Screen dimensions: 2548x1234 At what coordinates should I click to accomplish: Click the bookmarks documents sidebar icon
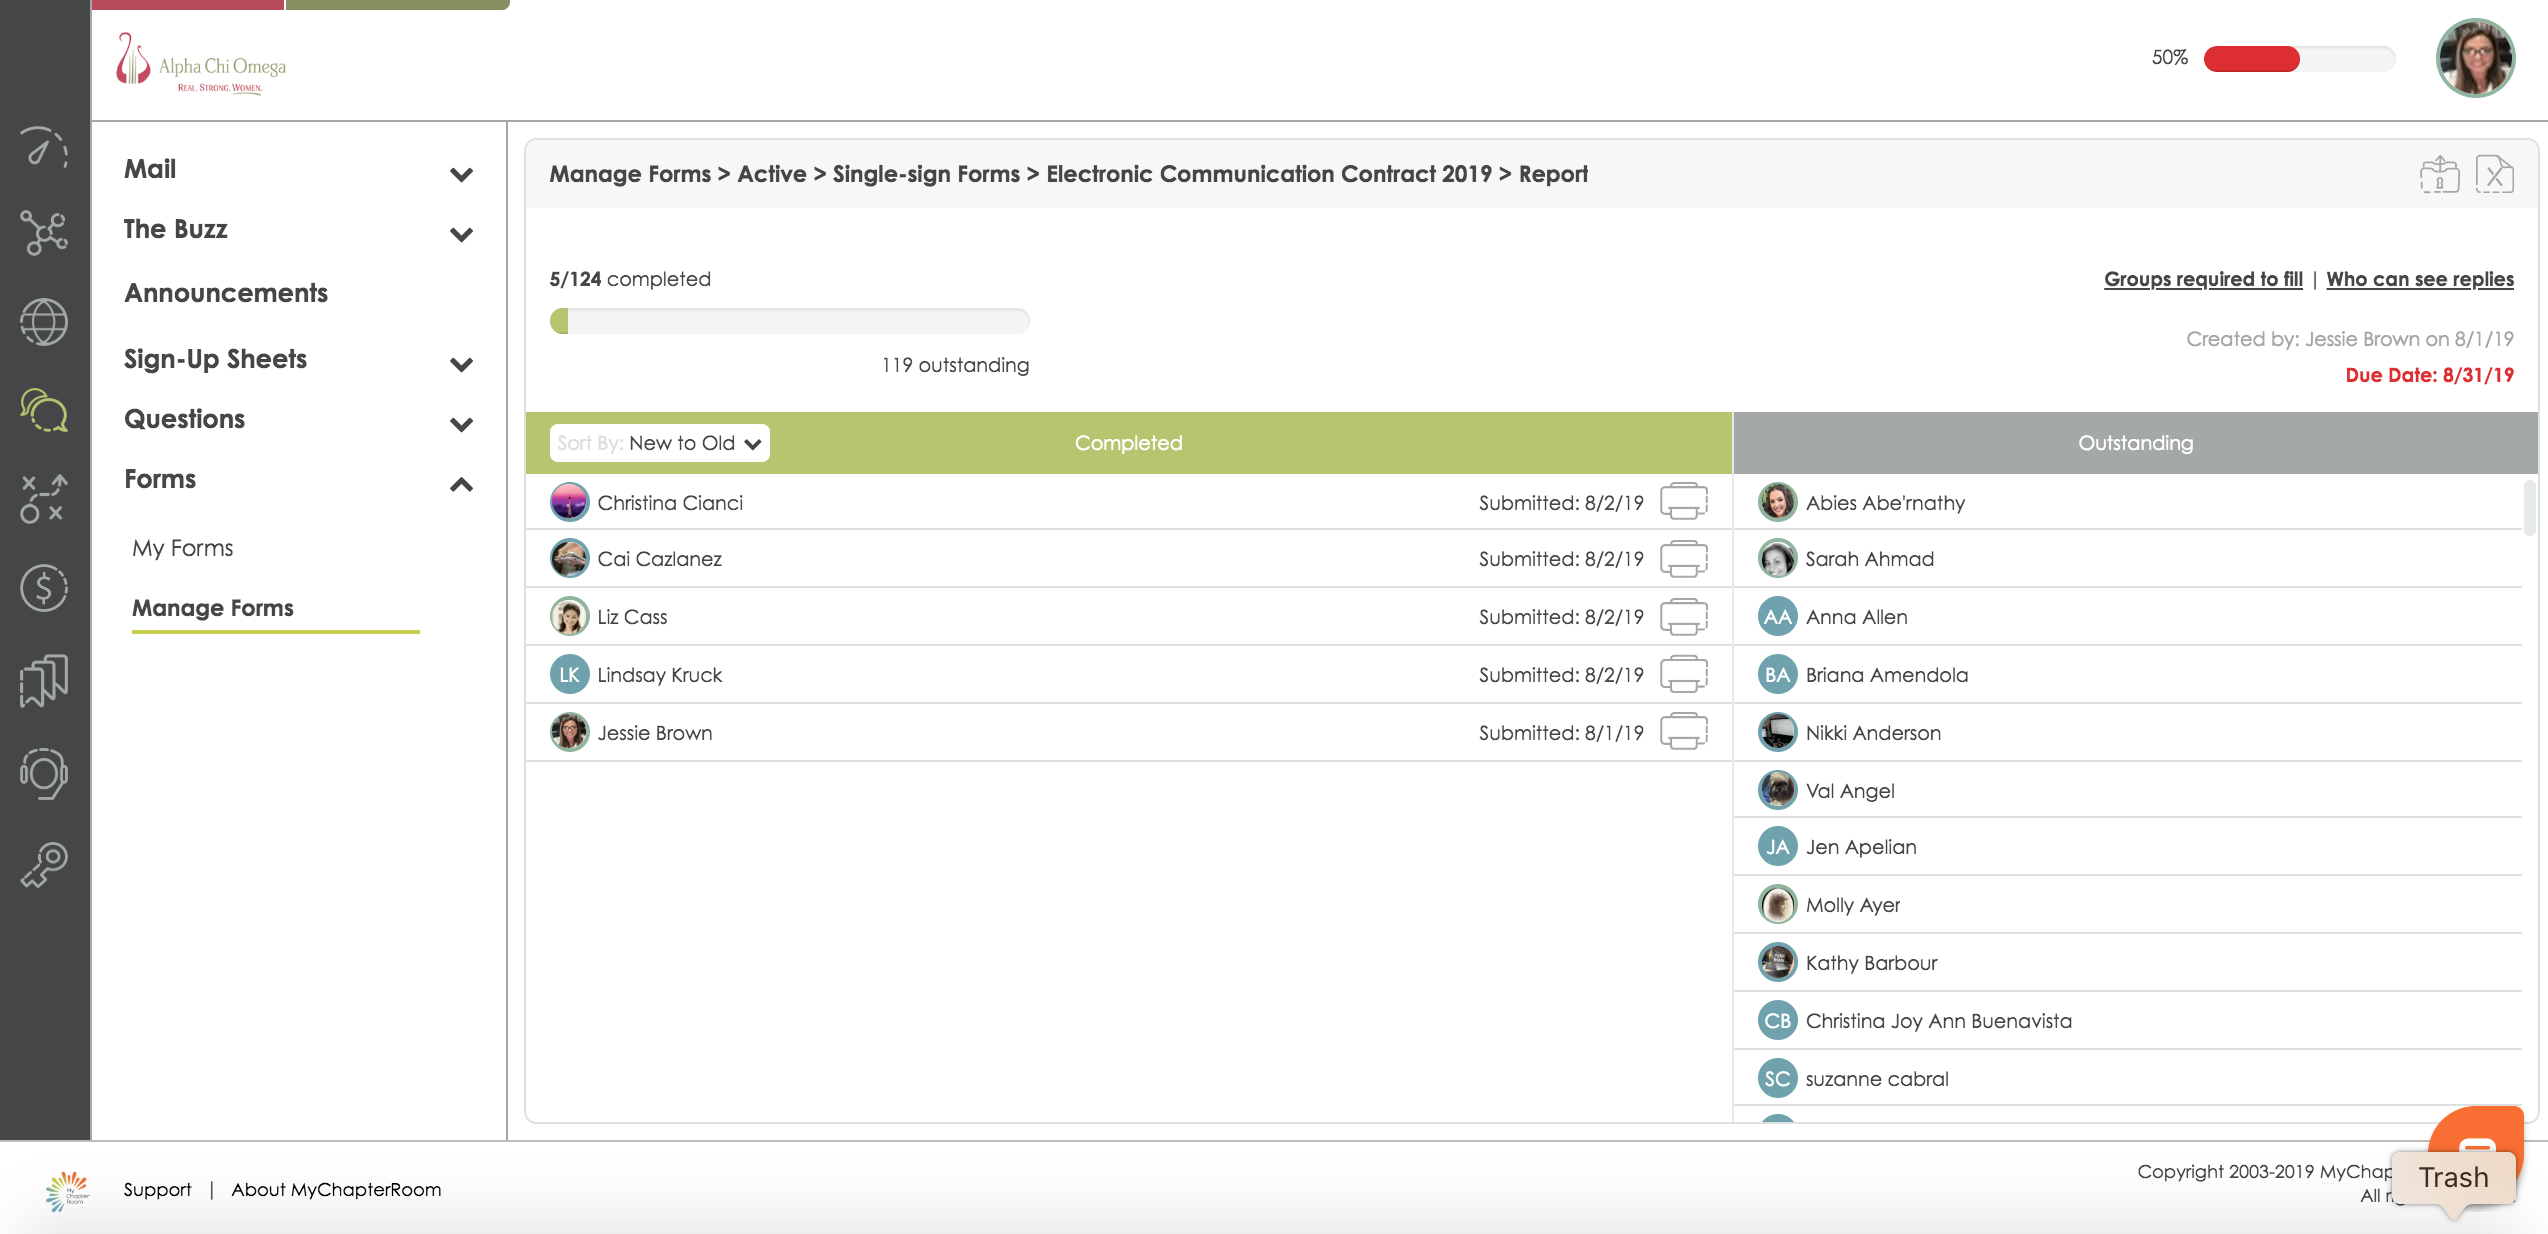pyautogui.click(x=44, y=680)
